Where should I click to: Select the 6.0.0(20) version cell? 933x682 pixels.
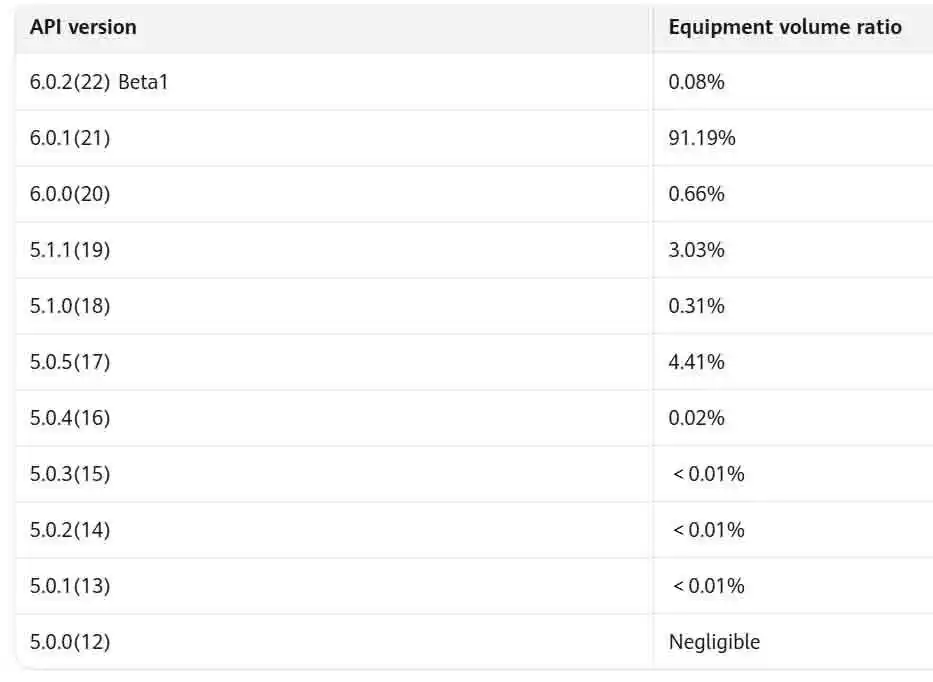pyautogui.click(x=70, y=194)
